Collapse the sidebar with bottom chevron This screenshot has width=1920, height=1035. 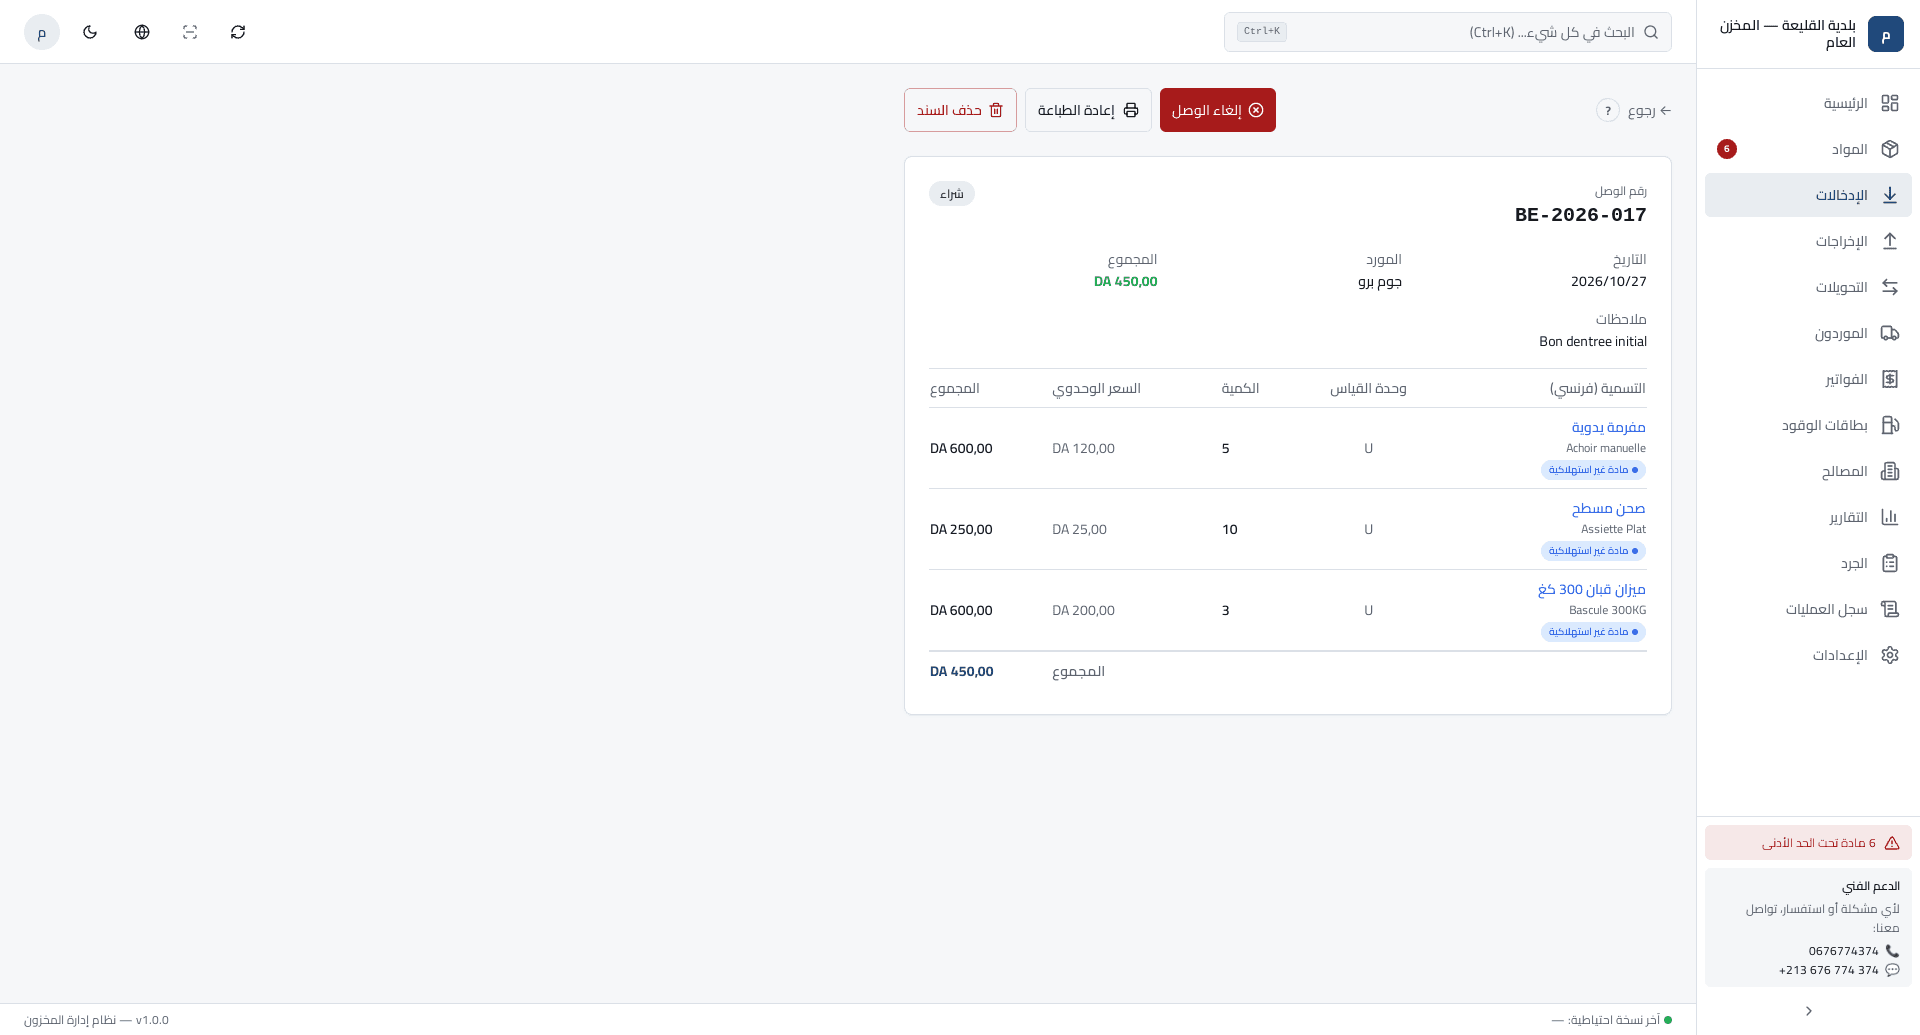tap(1808, 1011)
